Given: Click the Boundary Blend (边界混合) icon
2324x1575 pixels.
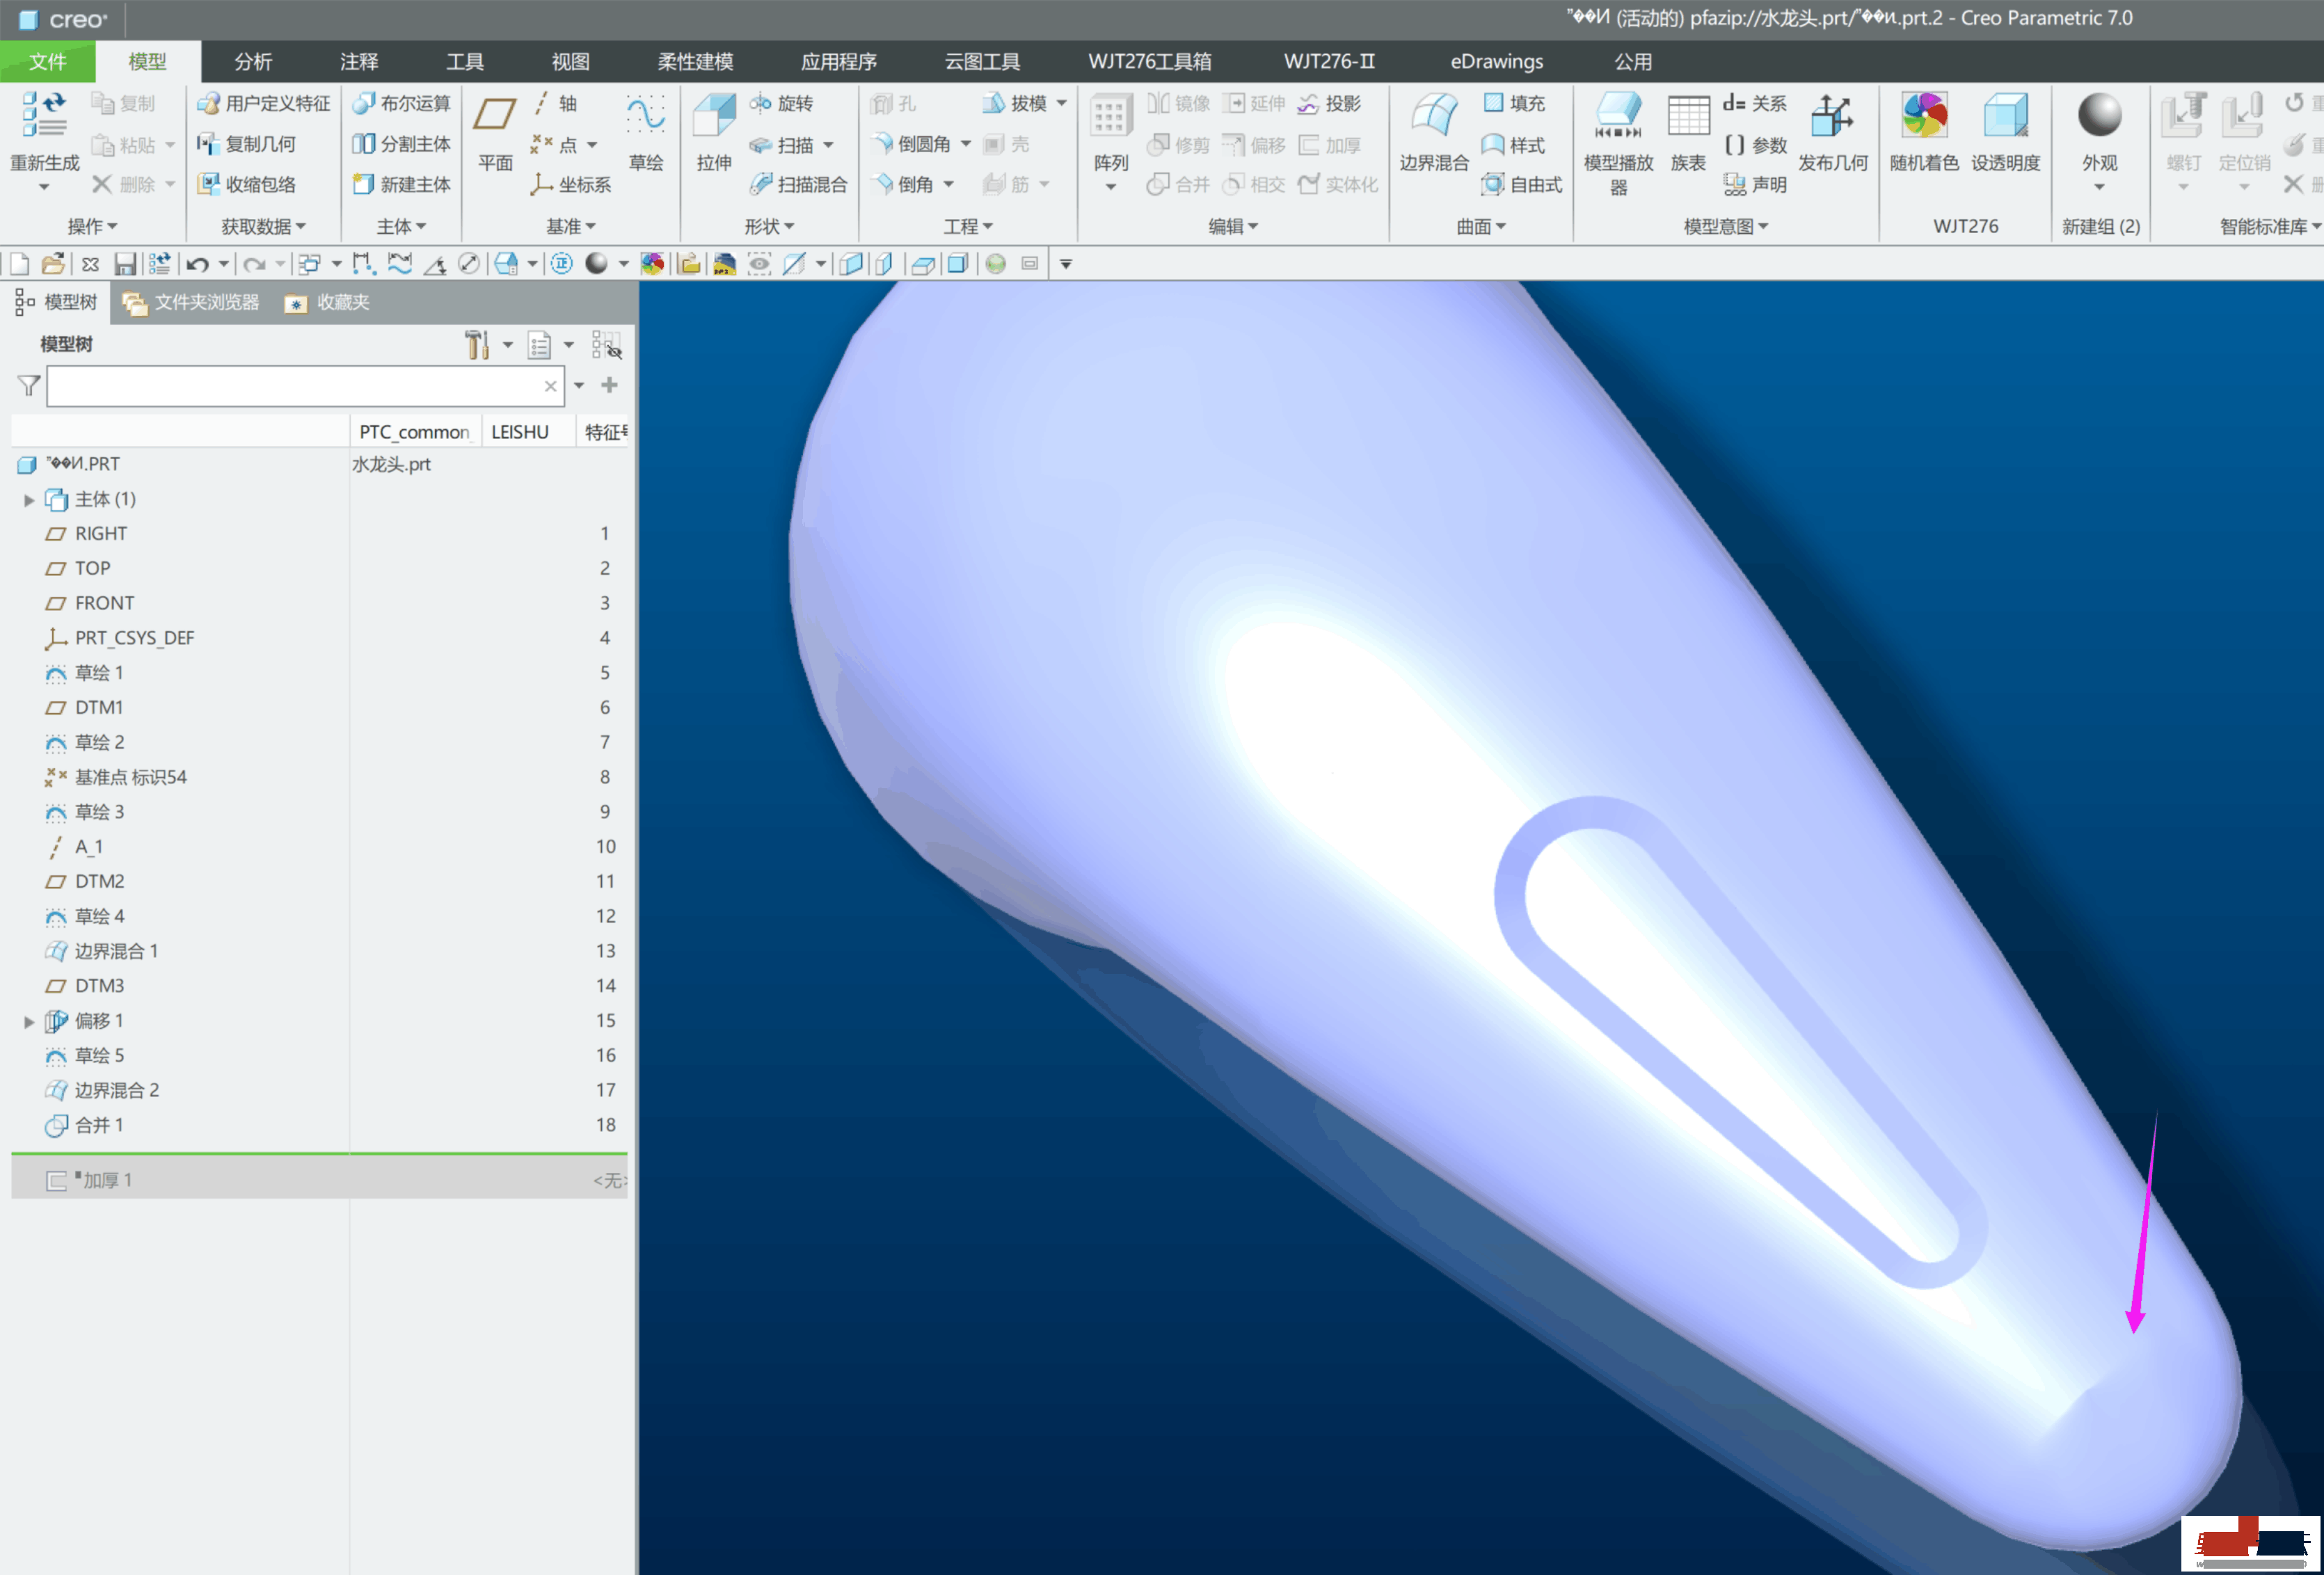Looking at the screenshot, I should pos(1433,115).
